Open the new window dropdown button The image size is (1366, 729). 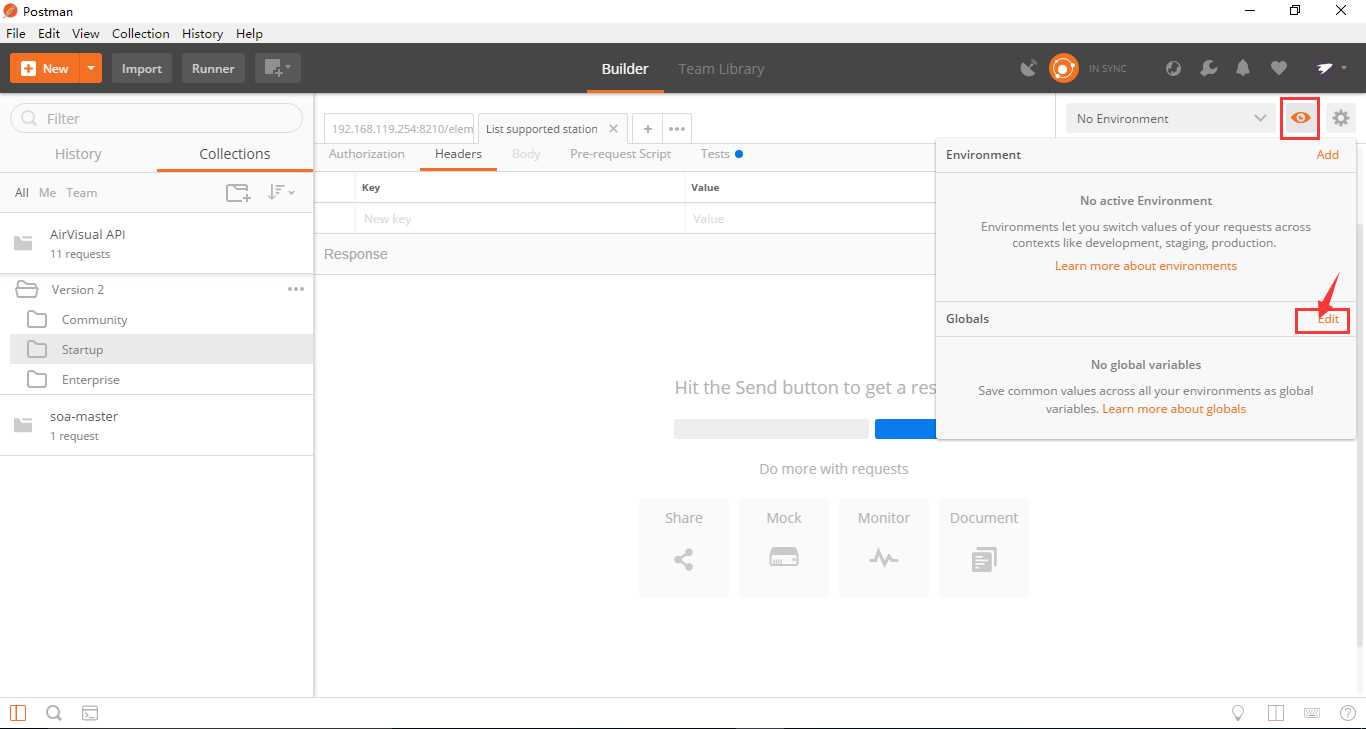[277, 68]
